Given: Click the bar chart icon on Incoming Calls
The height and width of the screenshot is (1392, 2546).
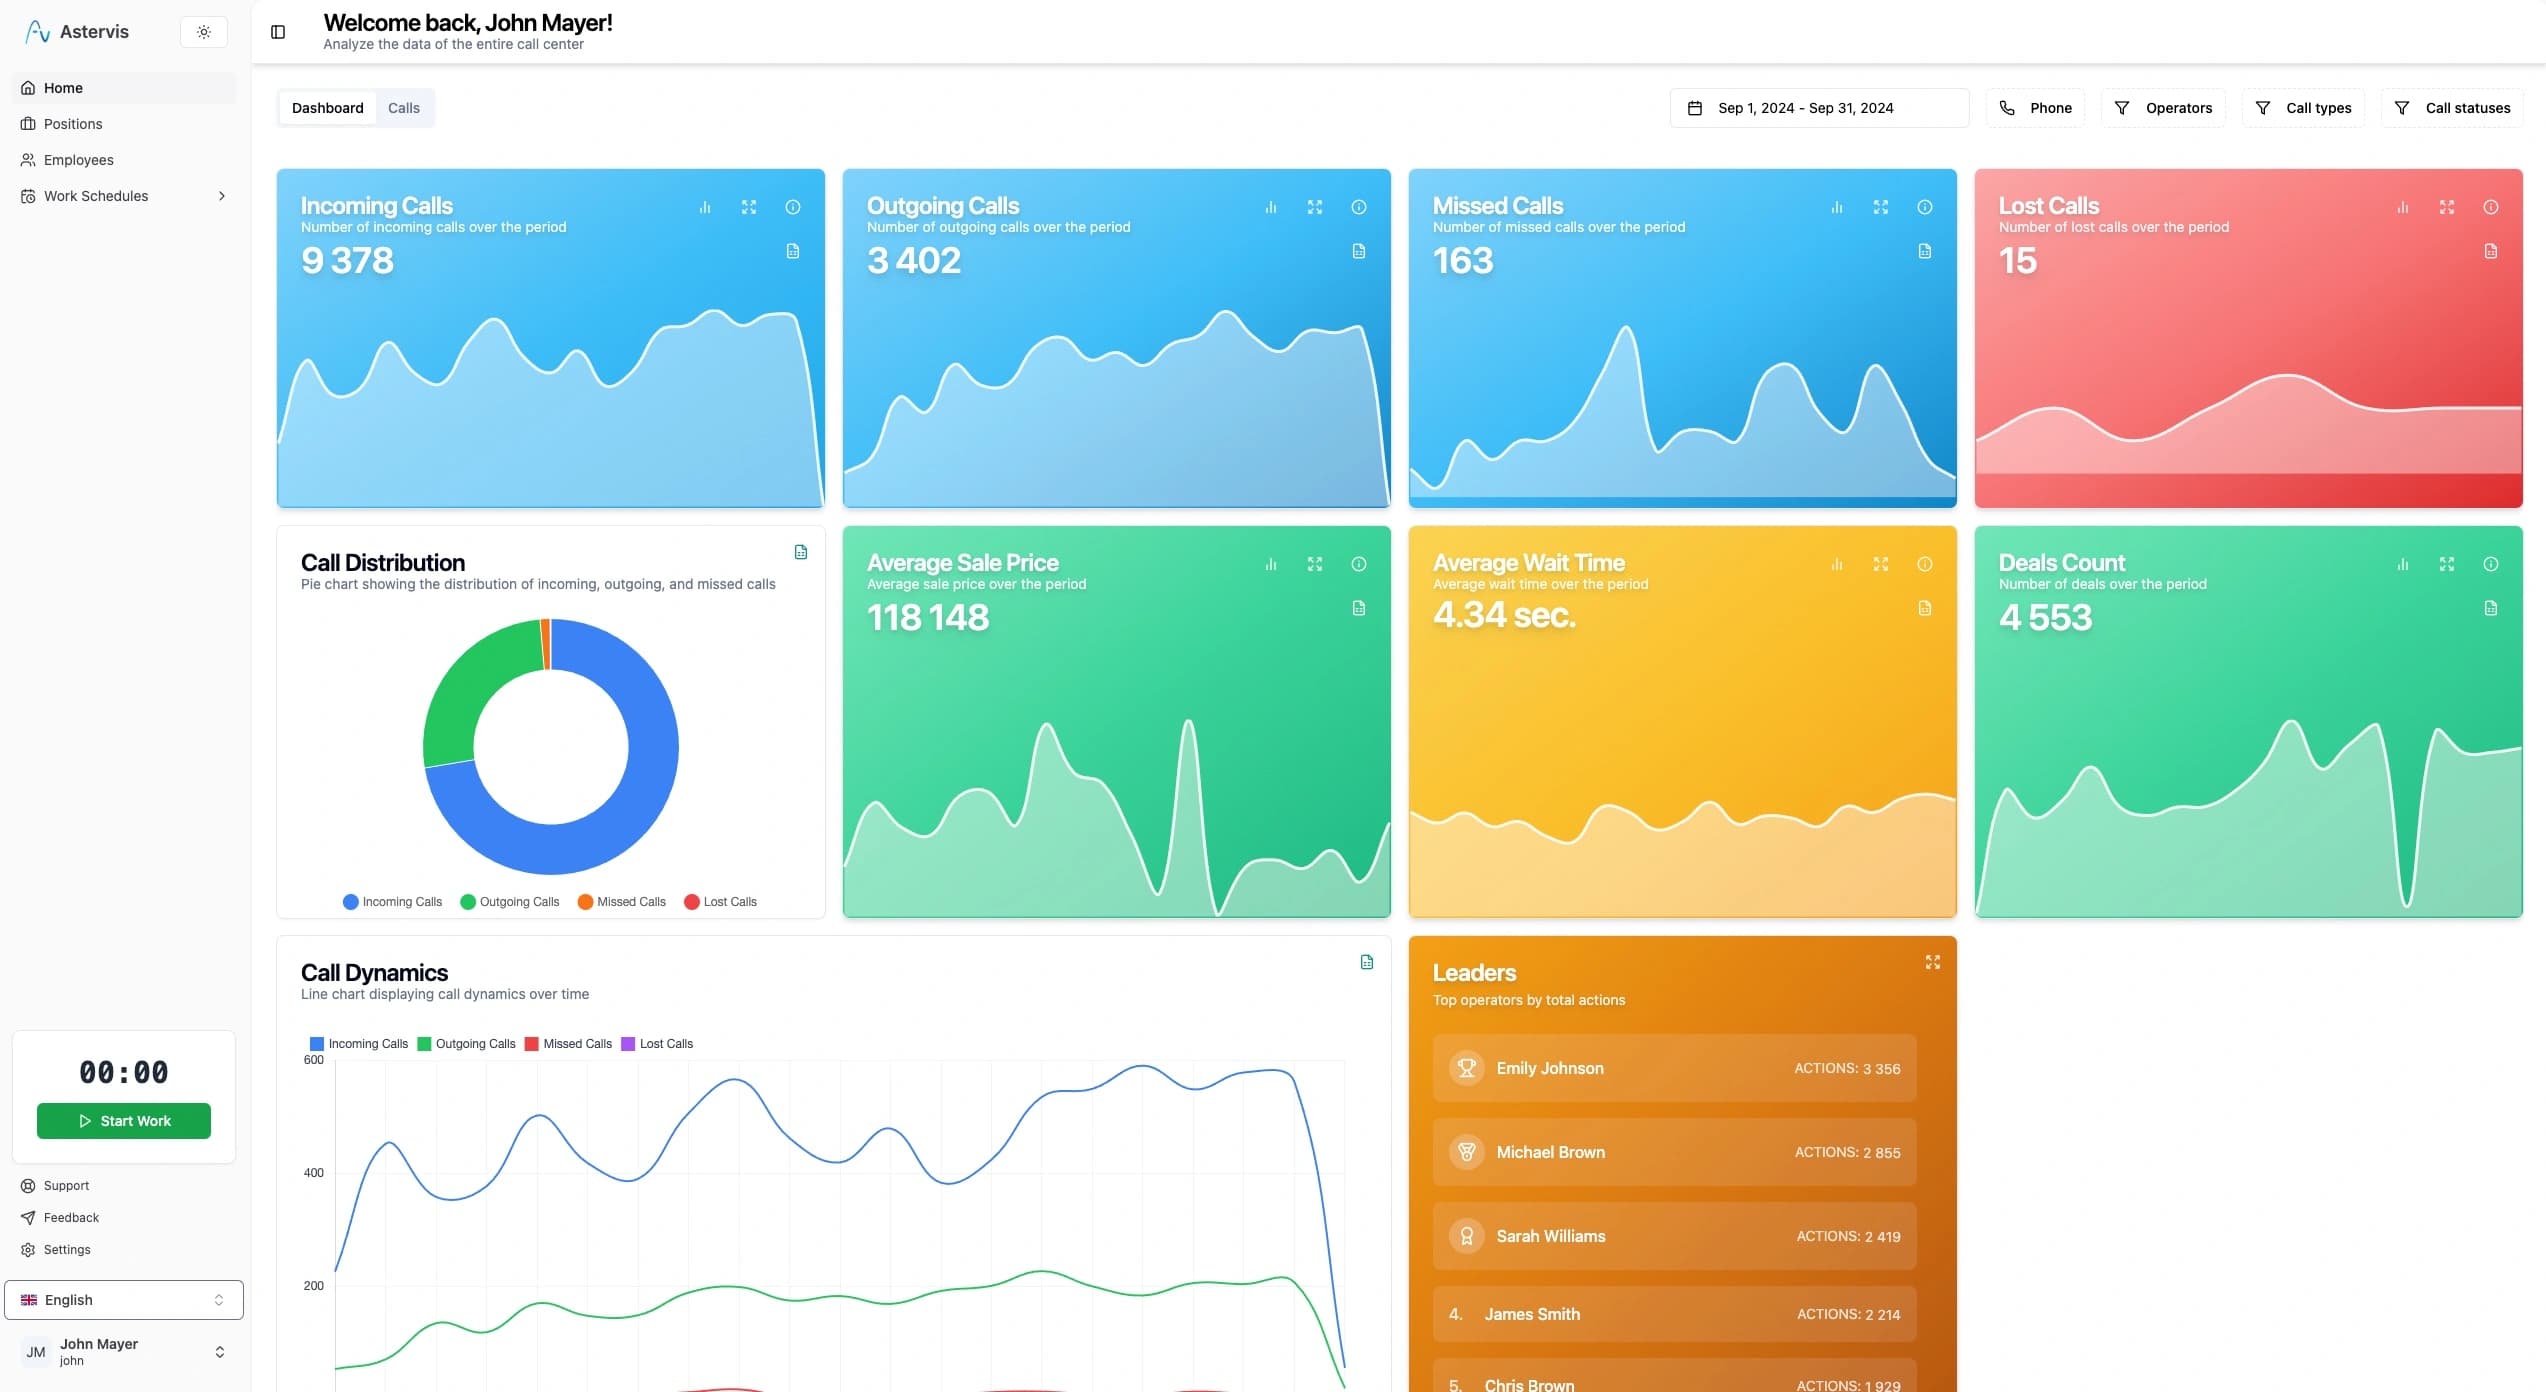Looking at the screenshot, I should pyautogui.click(x=704, y=209).
